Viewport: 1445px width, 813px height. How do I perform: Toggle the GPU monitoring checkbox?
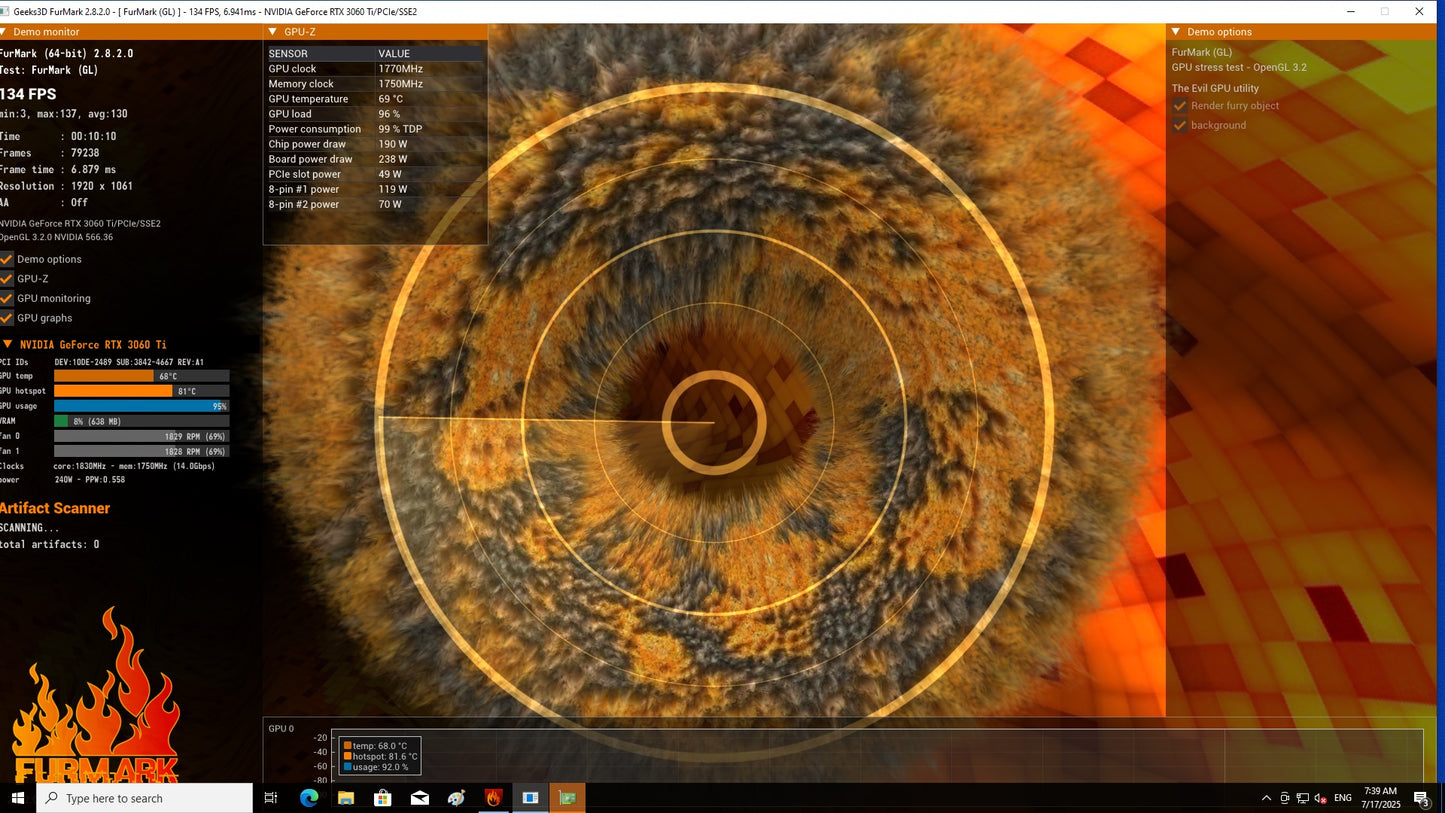7,298
